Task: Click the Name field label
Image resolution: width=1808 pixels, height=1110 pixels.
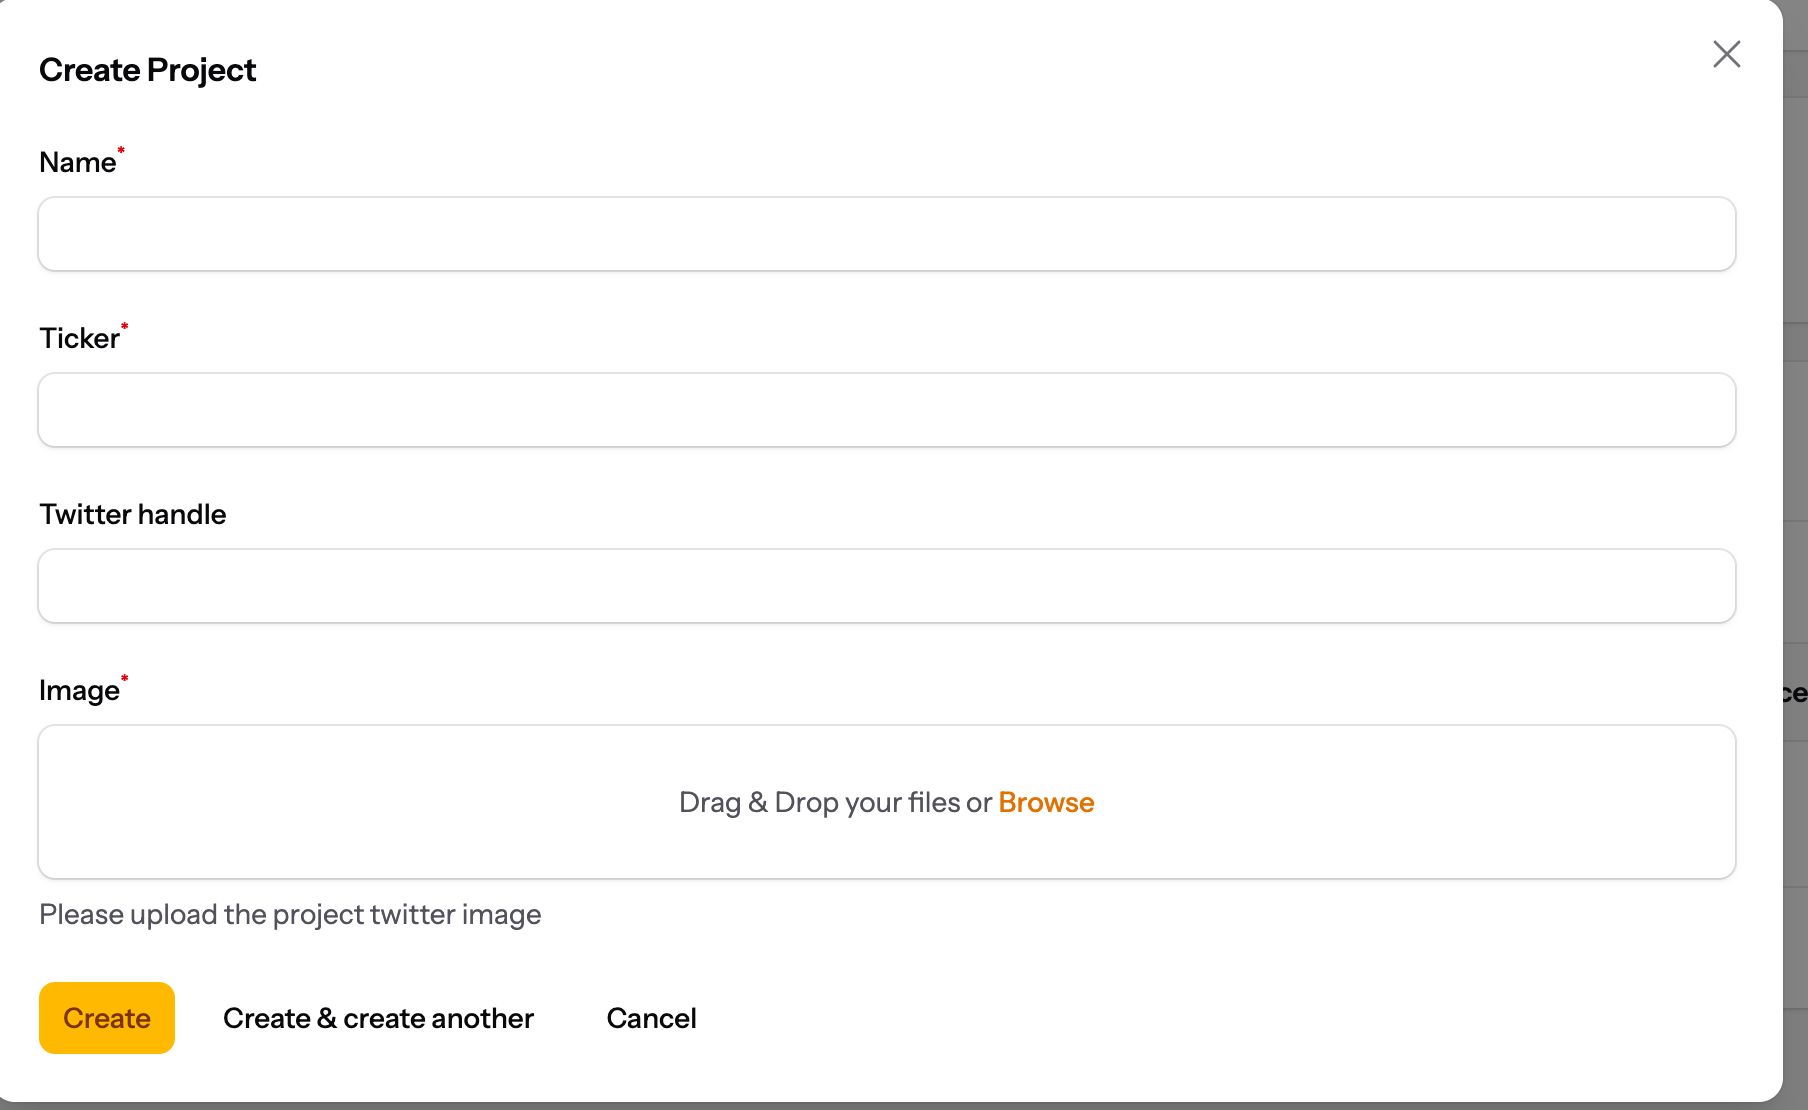Action: click(x=77, y=163)
